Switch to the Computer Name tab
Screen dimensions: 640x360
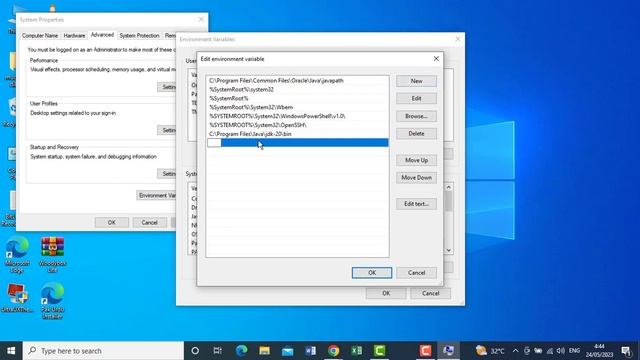pyautogui.click(x=40, y=36)
